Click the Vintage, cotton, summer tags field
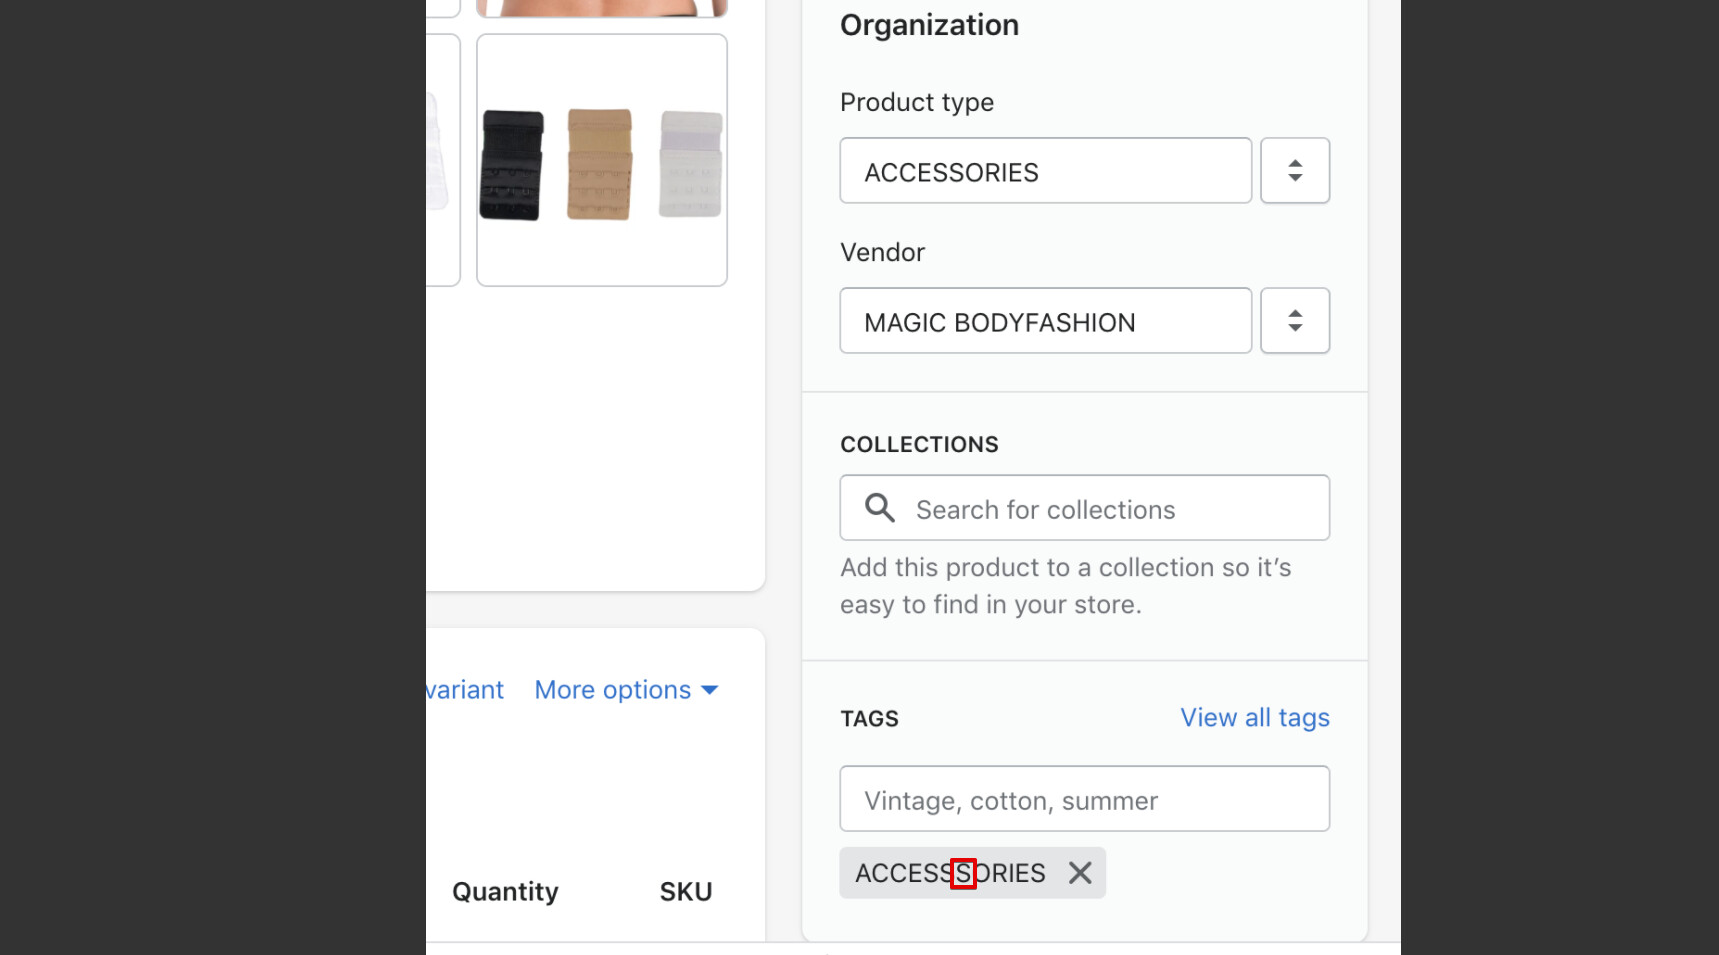Screen dimensions: 1719x955 pos(1085,799)
